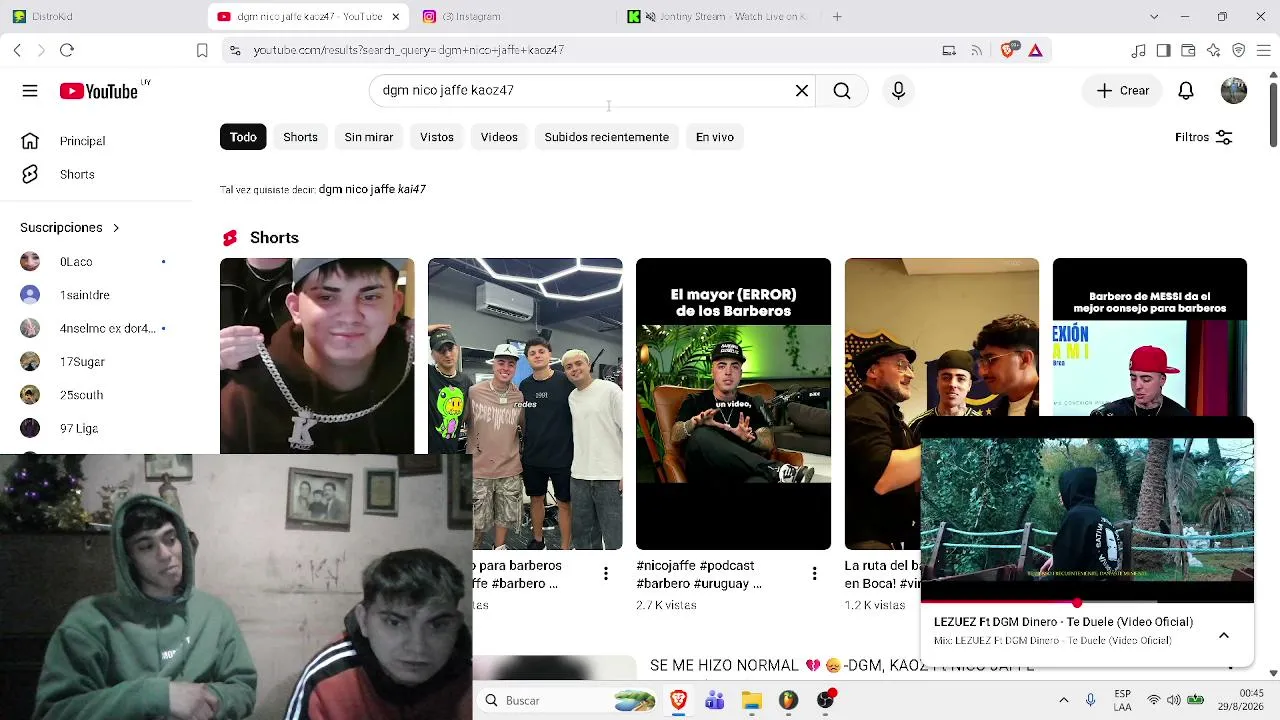Show hidden system tray icons
The image size is (1280, 720).
1063,700
